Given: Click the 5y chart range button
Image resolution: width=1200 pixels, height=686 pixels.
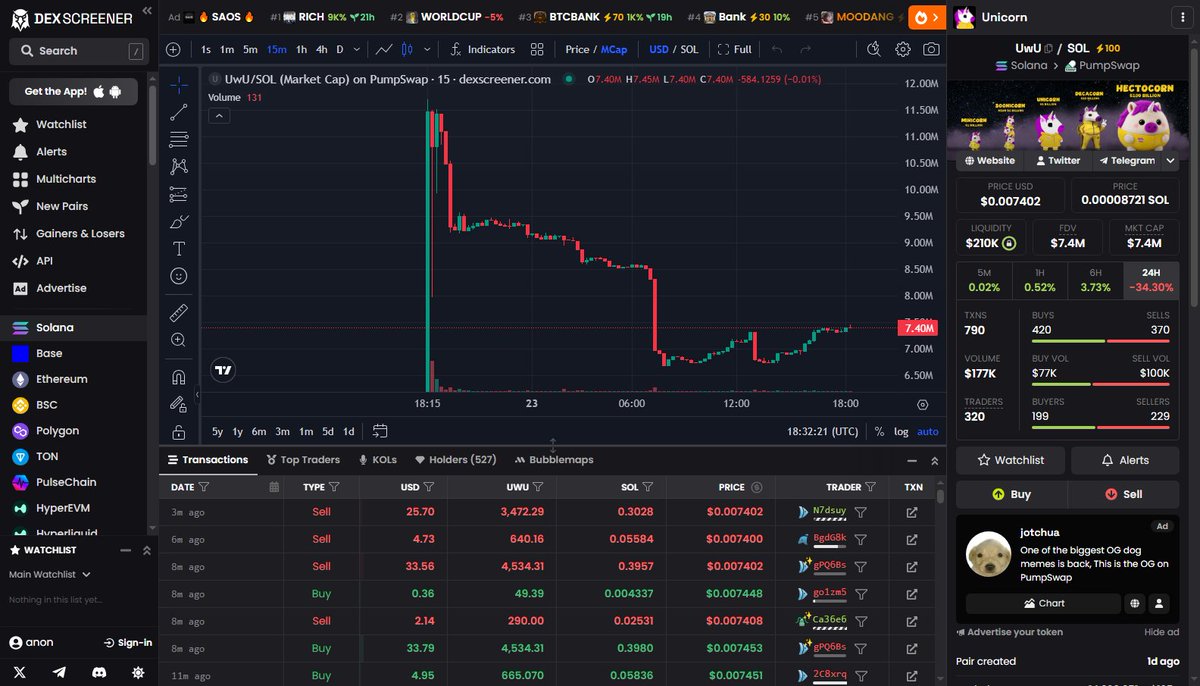Looking at the screenshot, I should pyautogui.click(x=217, y=431).
